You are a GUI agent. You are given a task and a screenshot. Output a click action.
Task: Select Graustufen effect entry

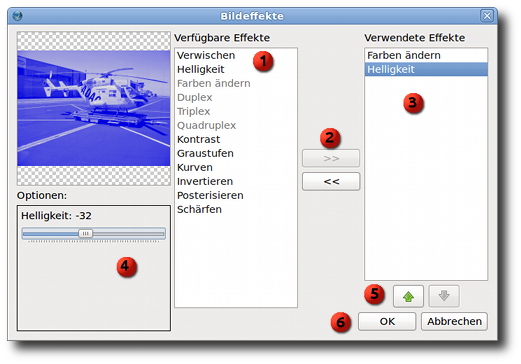point(205,153)
